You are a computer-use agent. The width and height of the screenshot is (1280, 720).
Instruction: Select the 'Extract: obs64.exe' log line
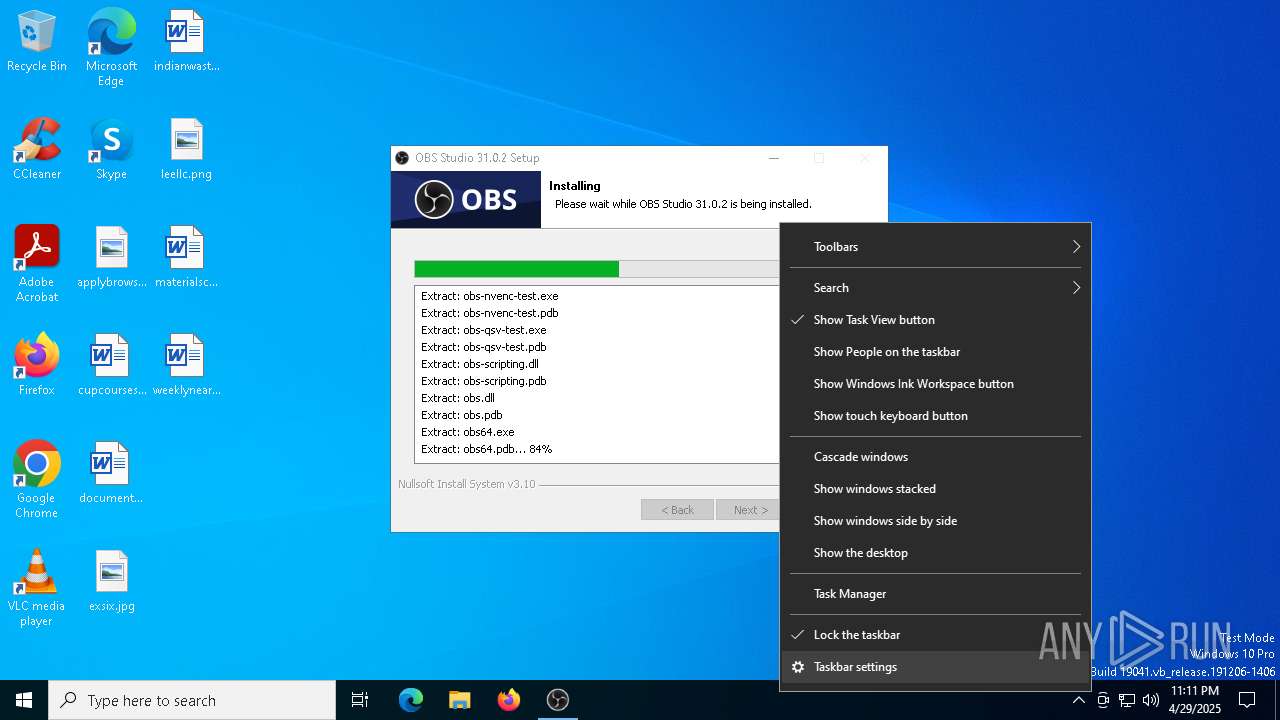(x=468, y=432)
